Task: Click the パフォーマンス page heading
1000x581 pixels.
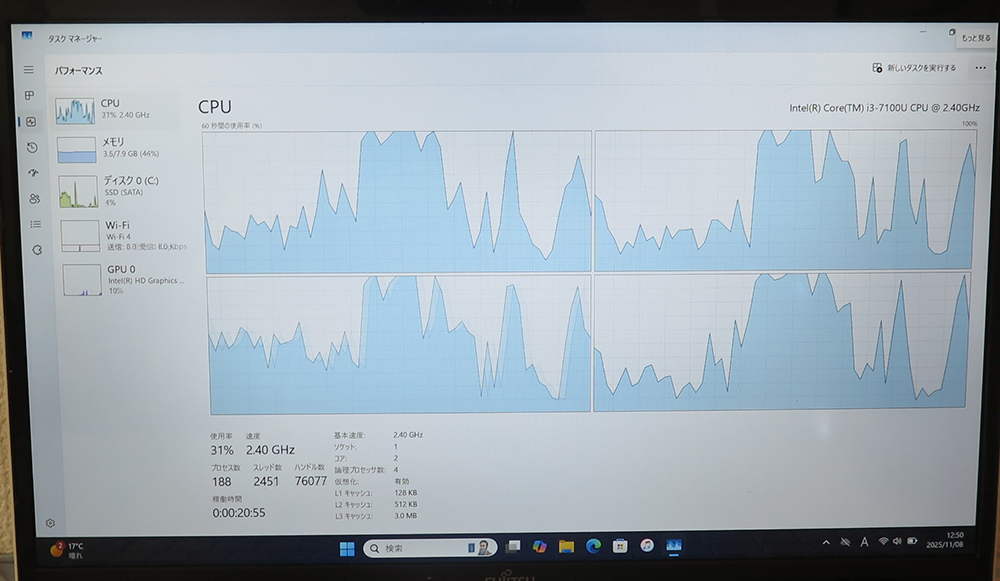Action: pos(78,71)
